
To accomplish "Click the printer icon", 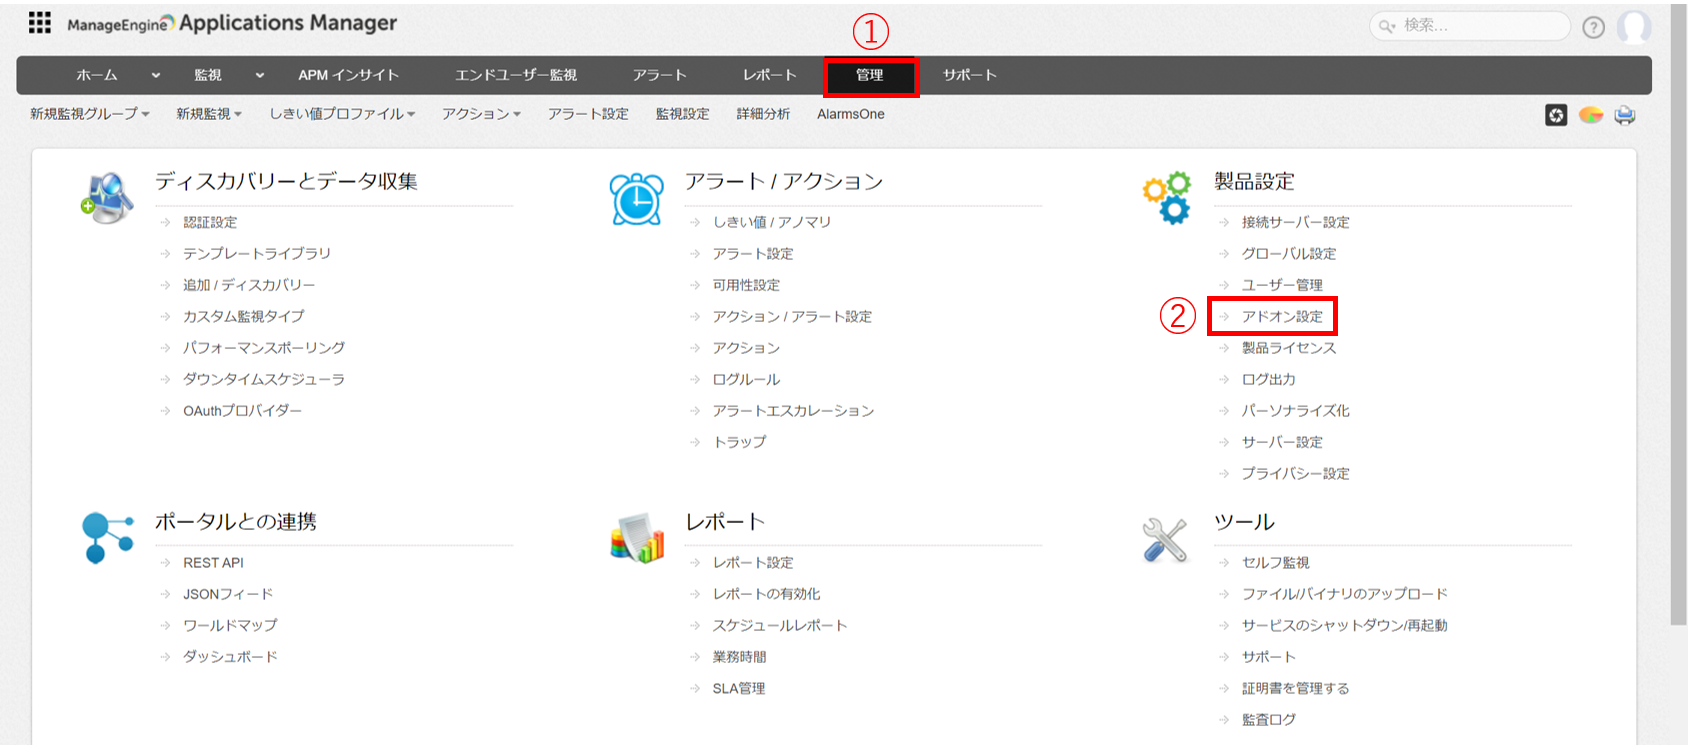I will [1625, 115].
